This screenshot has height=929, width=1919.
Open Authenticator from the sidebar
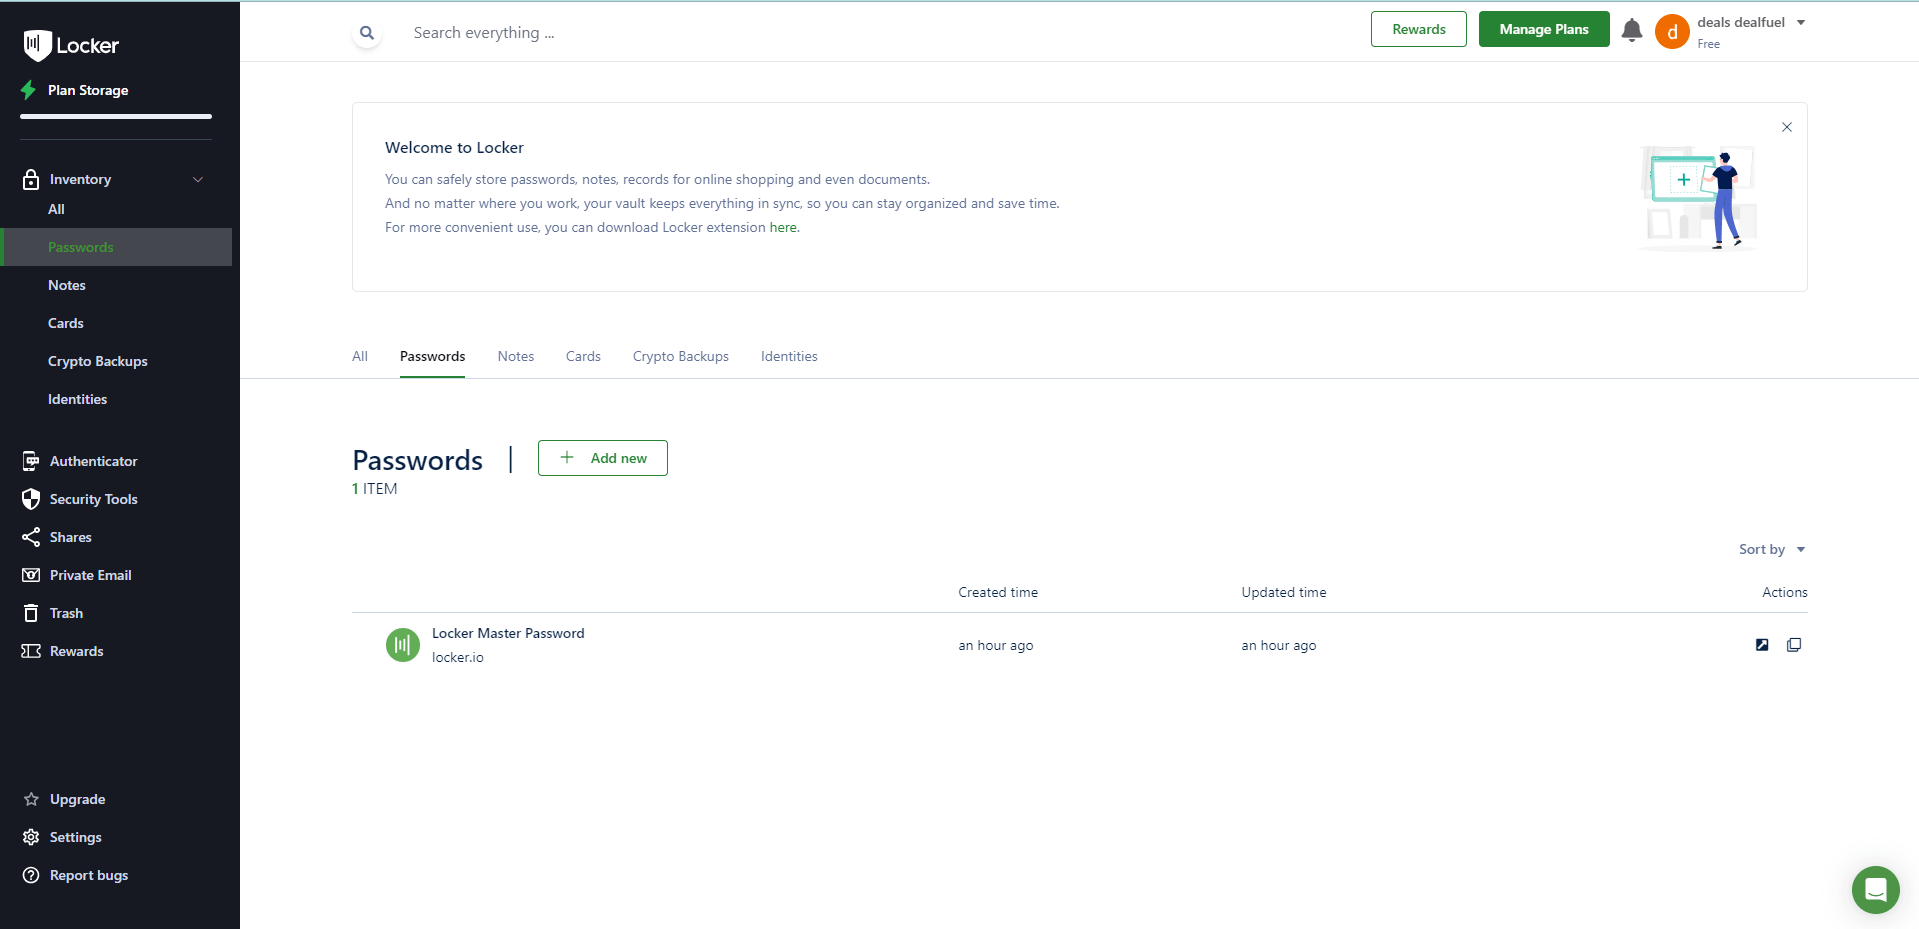tap(93, 461)
